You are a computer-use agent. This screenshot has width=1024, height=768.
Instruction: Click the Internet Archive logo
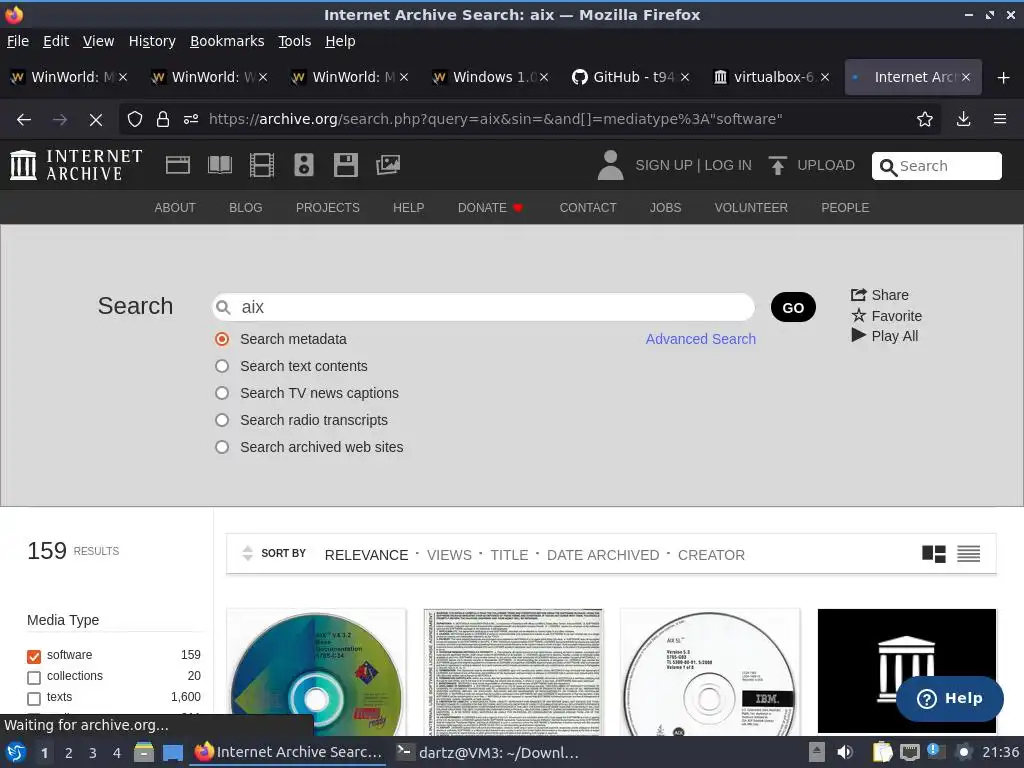tap(76, 165)
